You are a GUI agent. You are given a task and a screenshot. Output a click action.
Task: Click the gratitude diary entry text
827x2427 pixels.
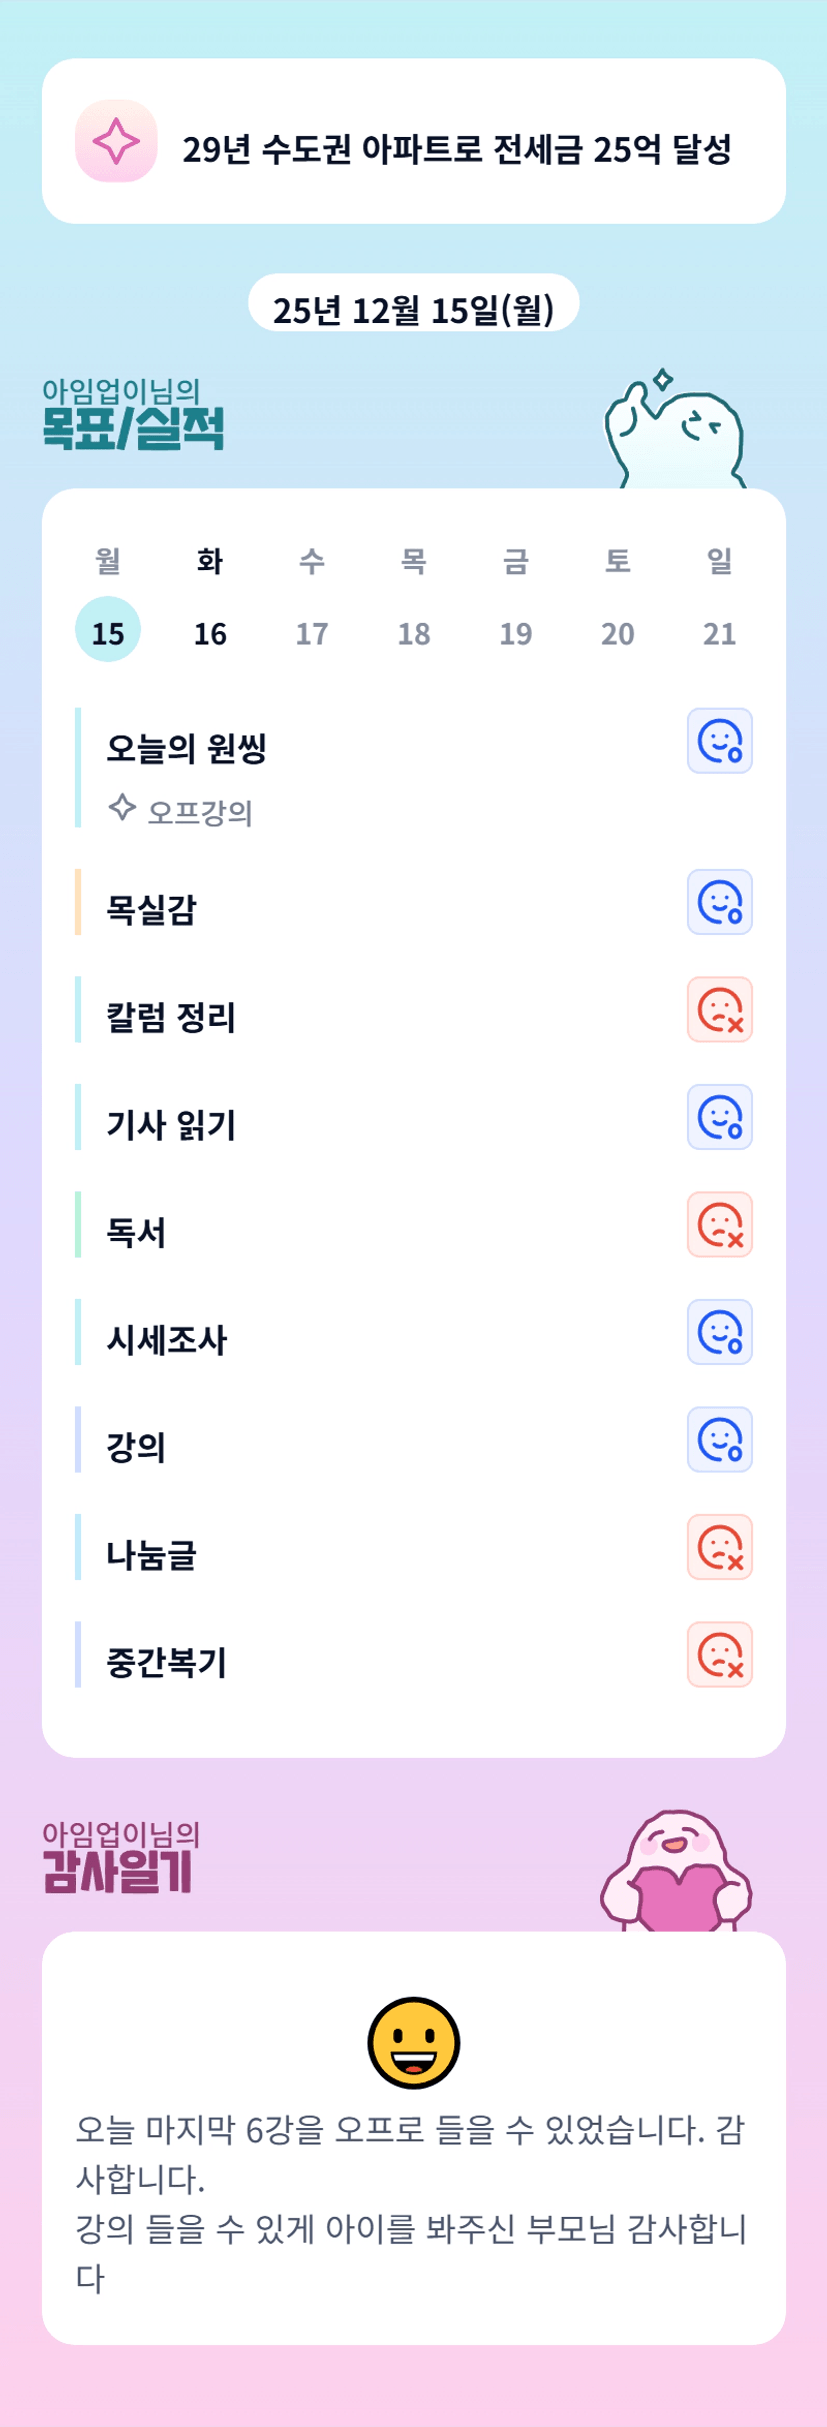click(412, 2203)
